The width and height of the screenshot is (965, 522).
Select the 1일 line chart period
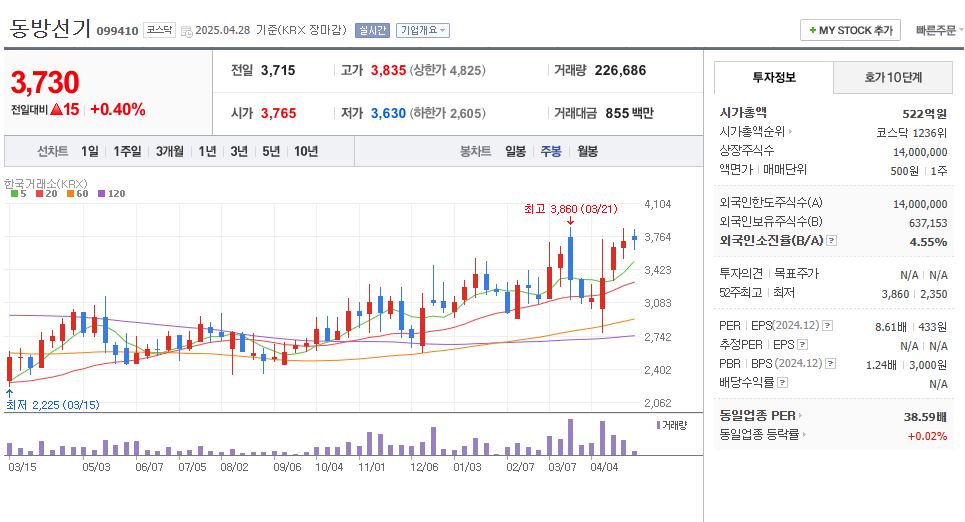(90, 151)
